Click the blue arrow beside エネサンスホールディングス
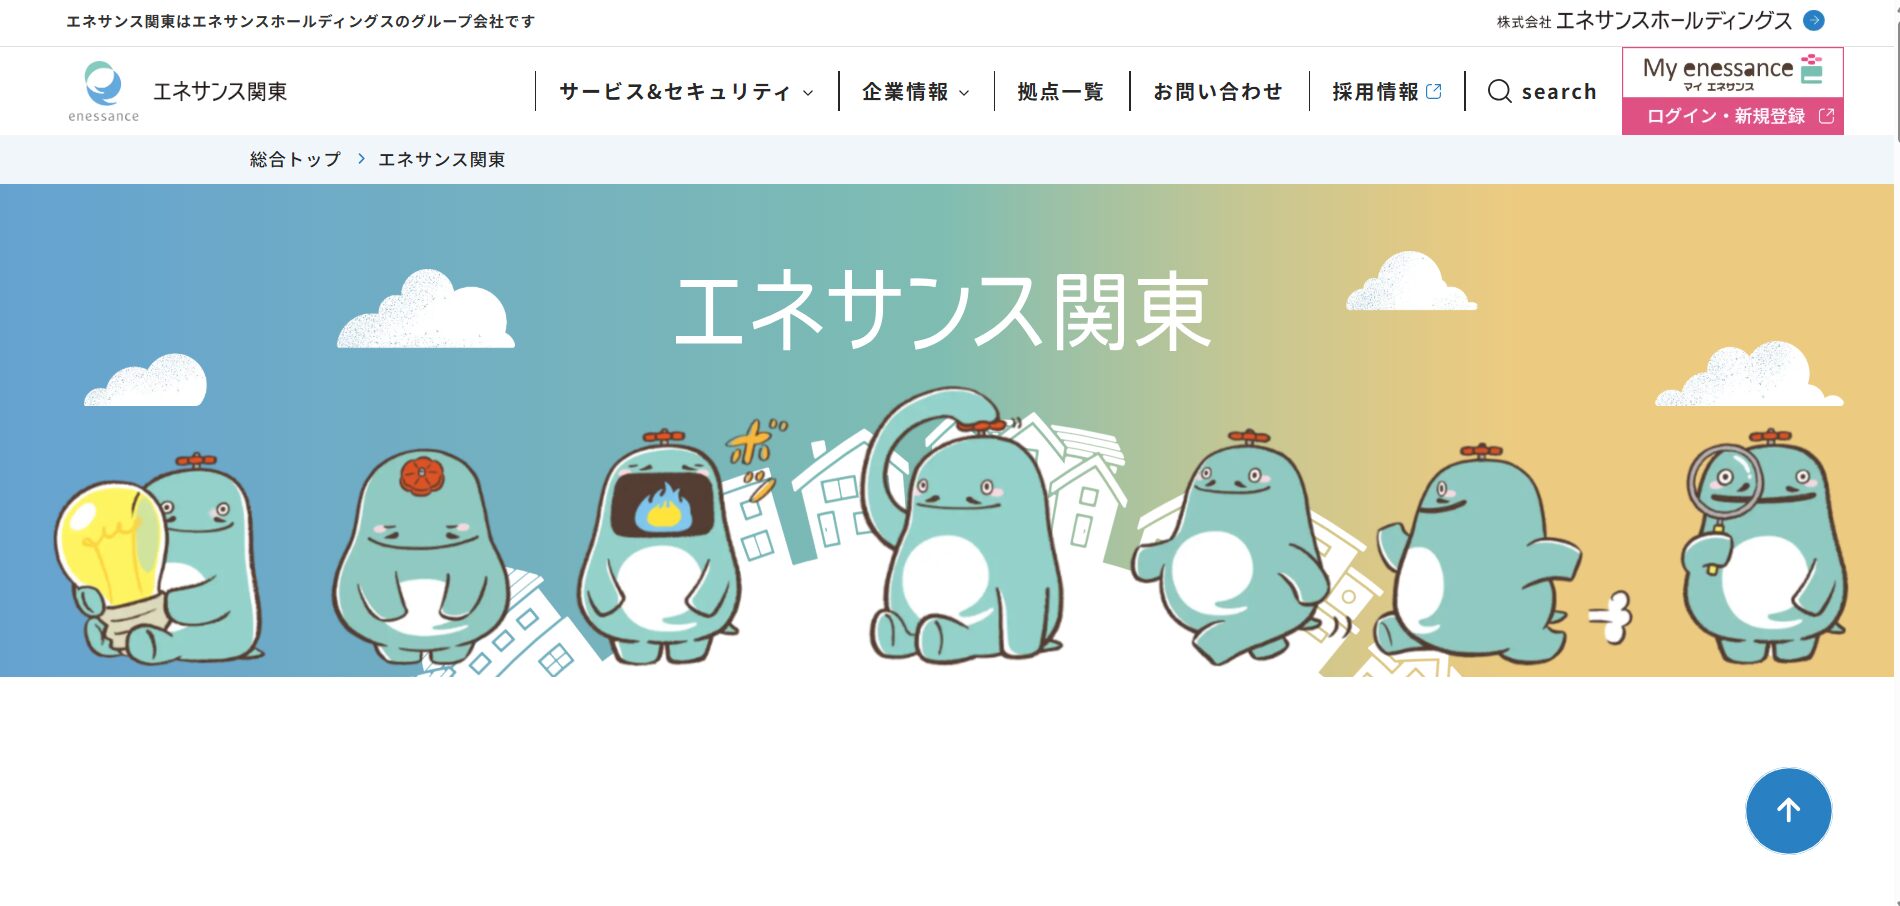This screenshot has height=906, width=1900. click(x=1813, y=20)
